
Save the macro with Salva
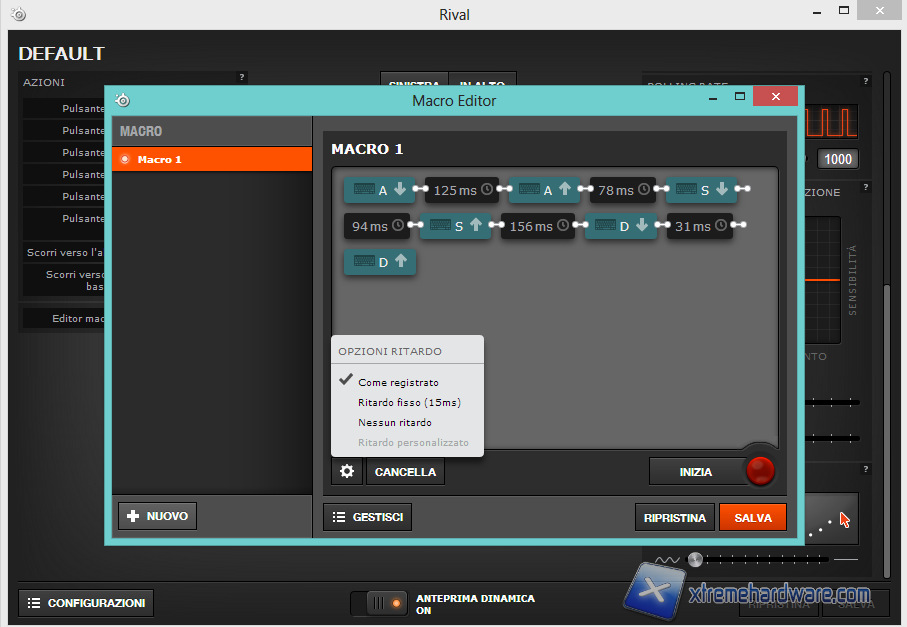[752, 517]
